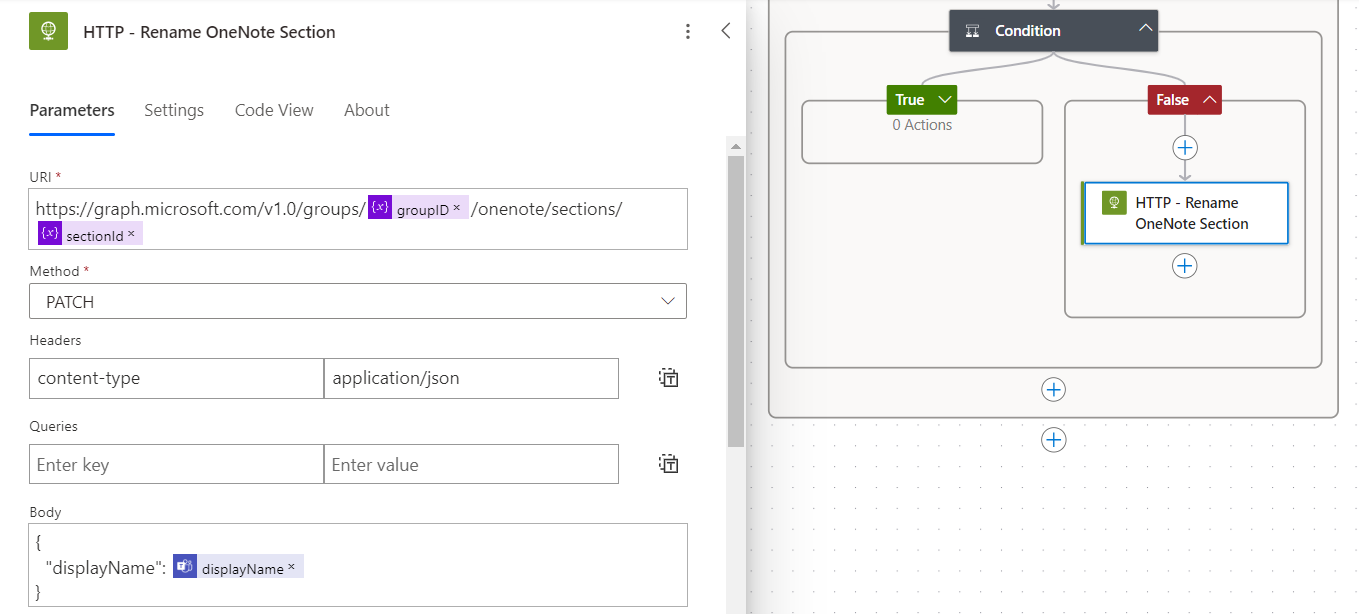Edit the application/json header value field

pos(471,379)
